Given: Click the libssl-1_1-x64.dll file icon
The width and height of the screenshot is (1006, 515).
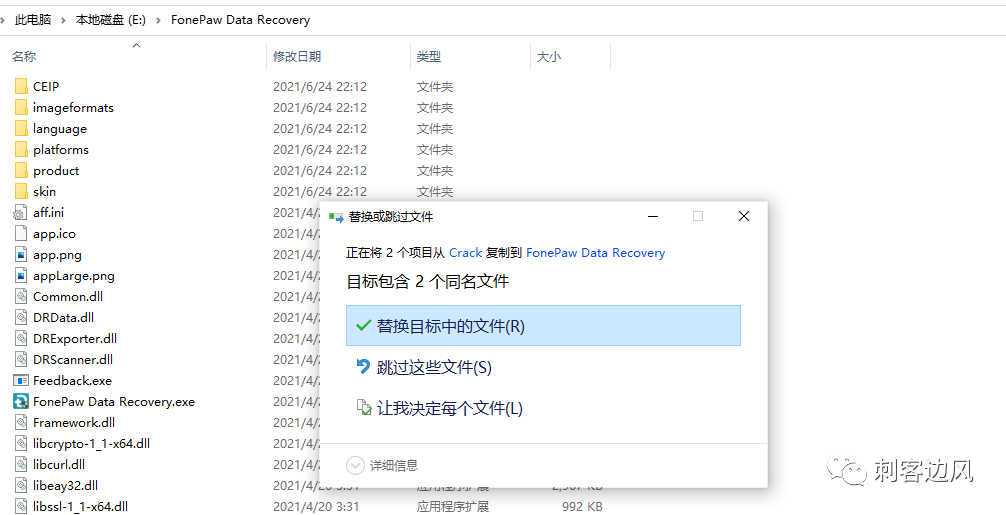Looking at the screenshot, I should [21, 507].
